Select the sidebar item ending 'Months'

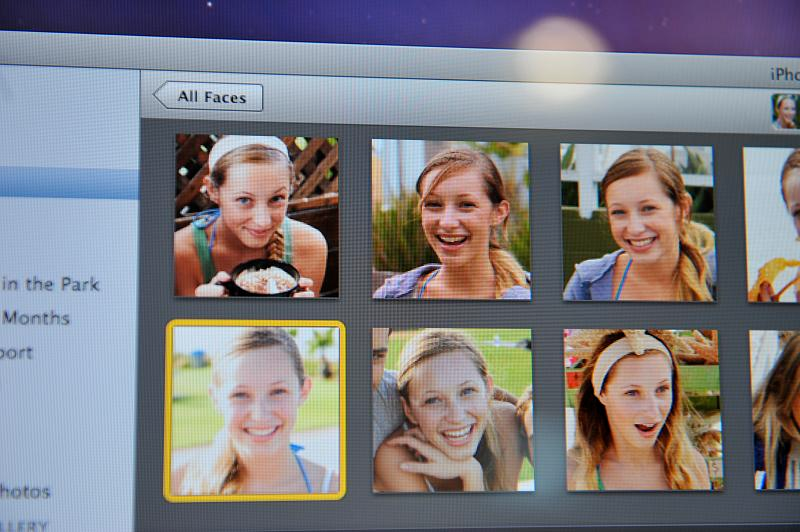pyautogui.click(x=35, y=318)
